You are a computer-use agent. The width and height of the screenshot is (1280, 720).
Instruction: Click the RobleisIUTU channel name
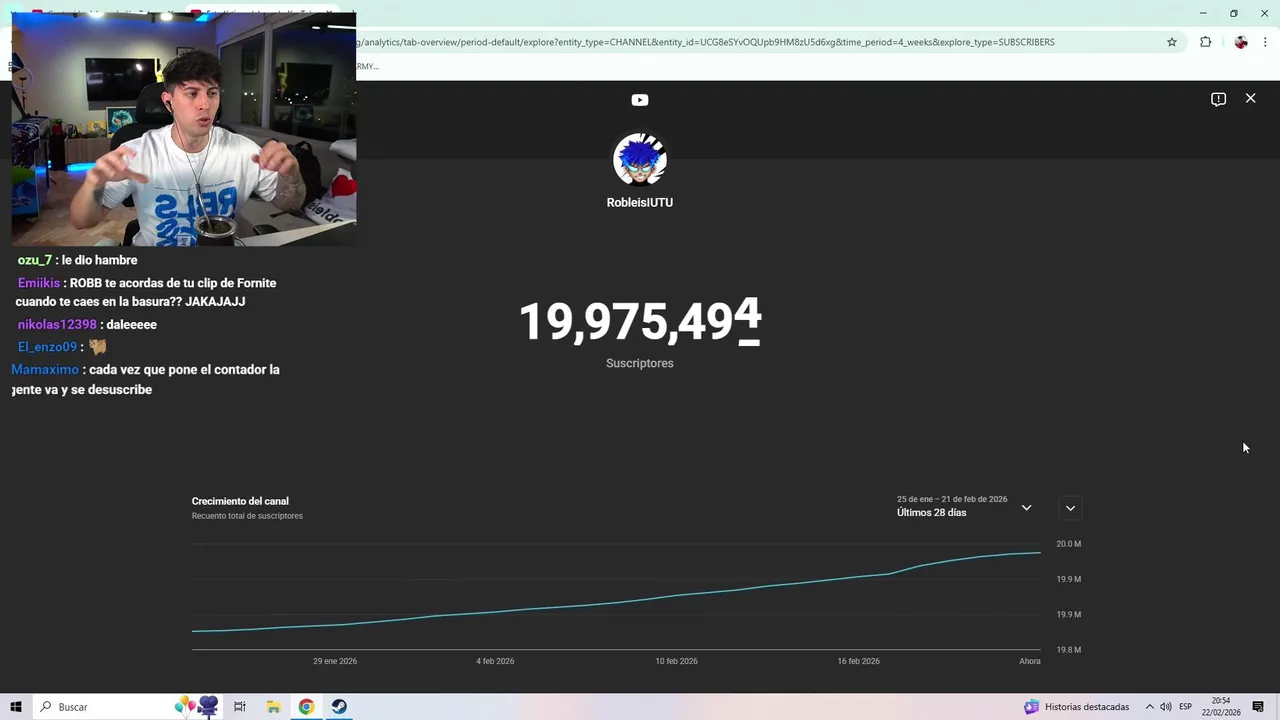640,202
